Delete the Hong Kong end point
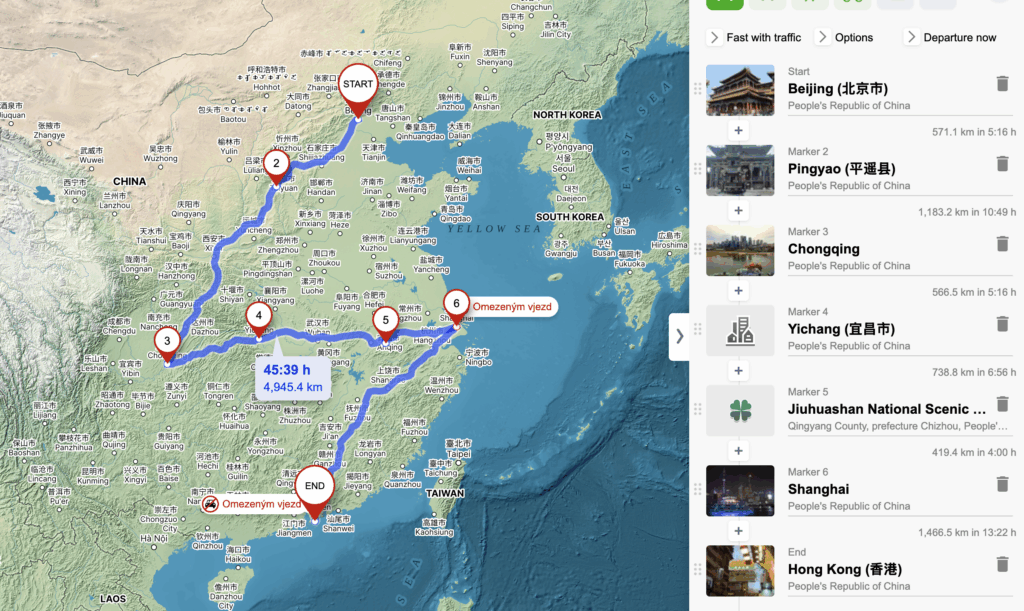 pos(1002,565)
